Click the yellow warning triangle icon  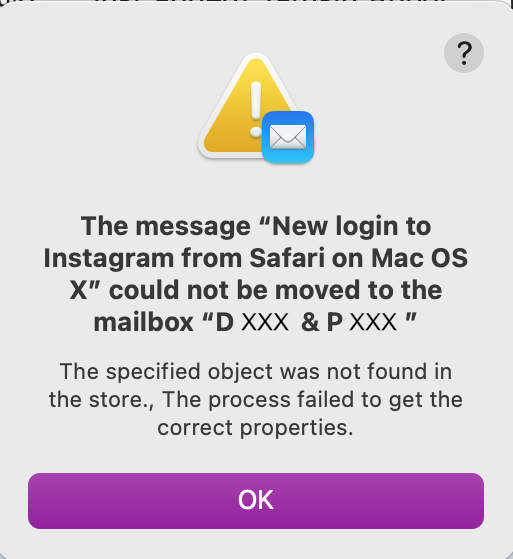[x=246, y=107]
